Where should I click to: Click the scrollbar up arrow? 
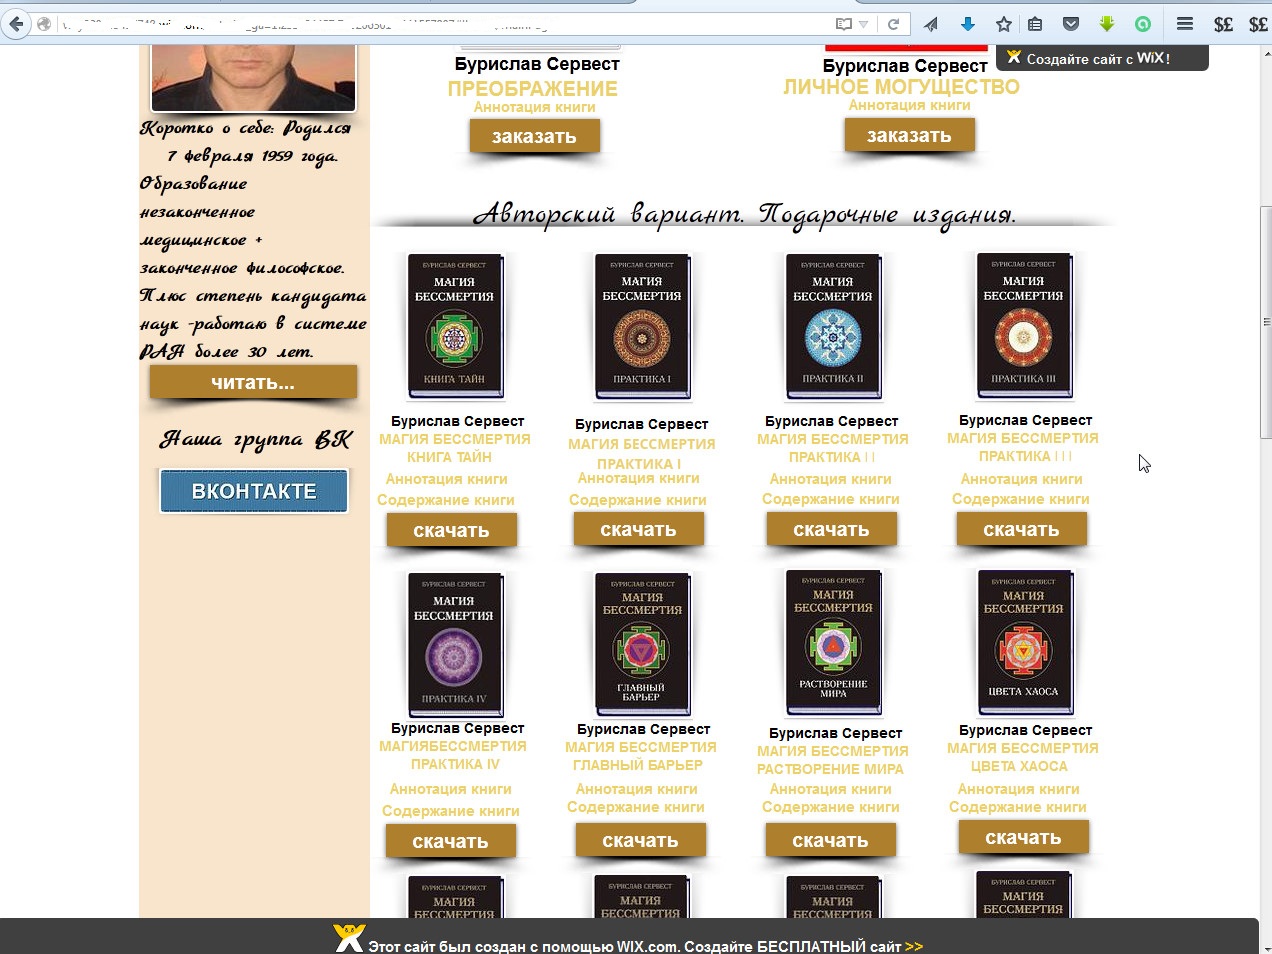pyautogui.click(x=1266, y=54)
